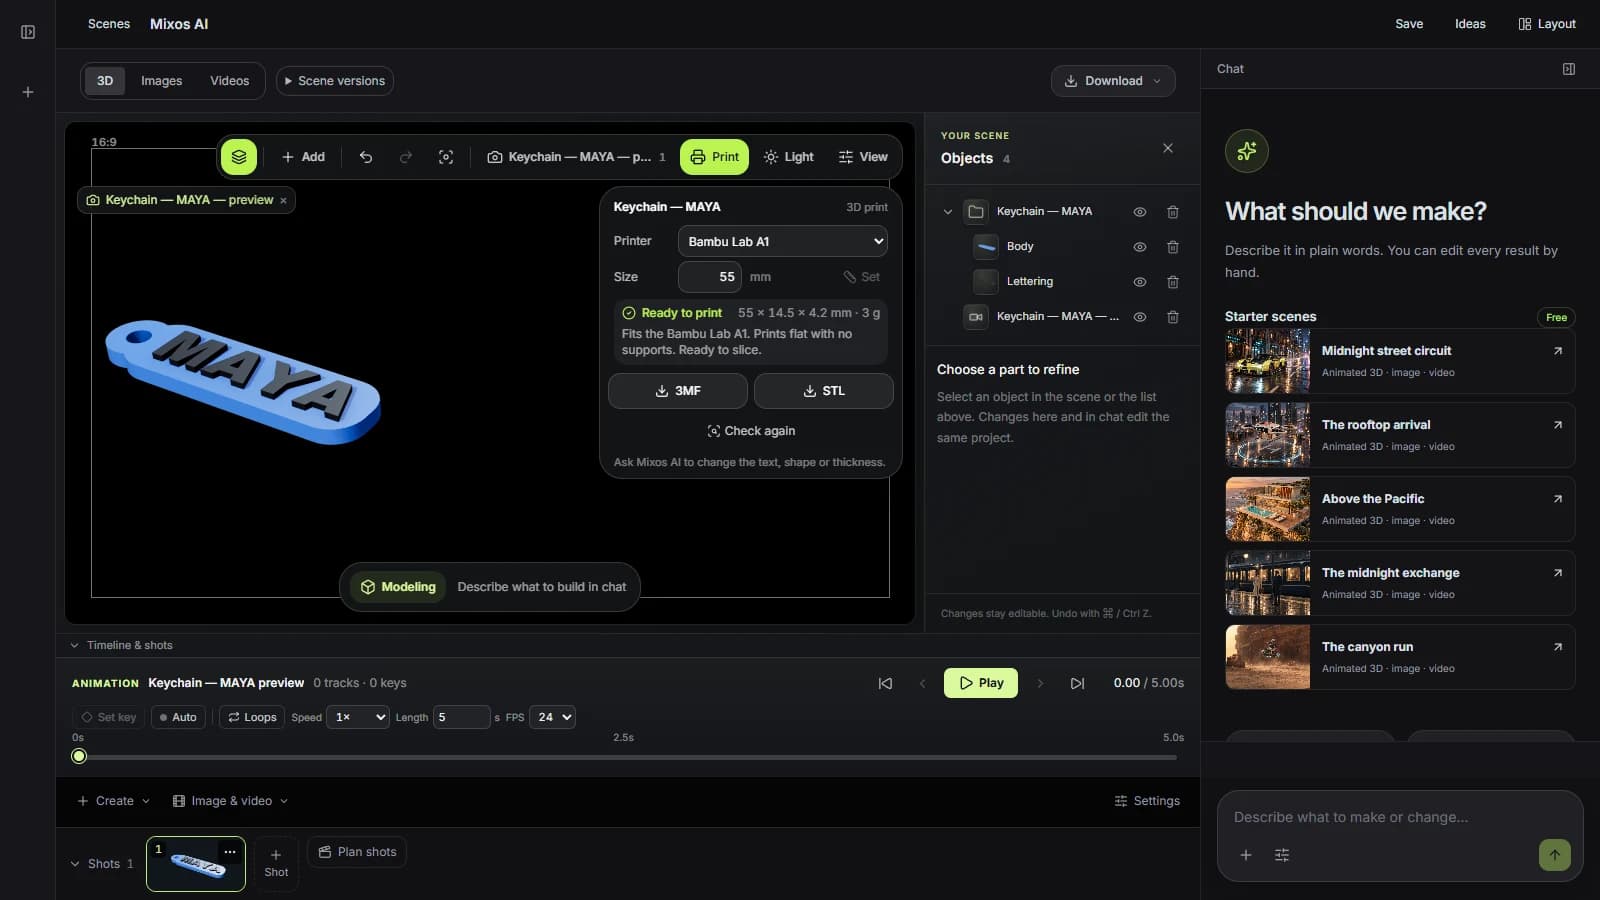Collapse the Timeline & shots section
Screen dimensions: 1600x900
pyautogui.click(x=74, y=645)
